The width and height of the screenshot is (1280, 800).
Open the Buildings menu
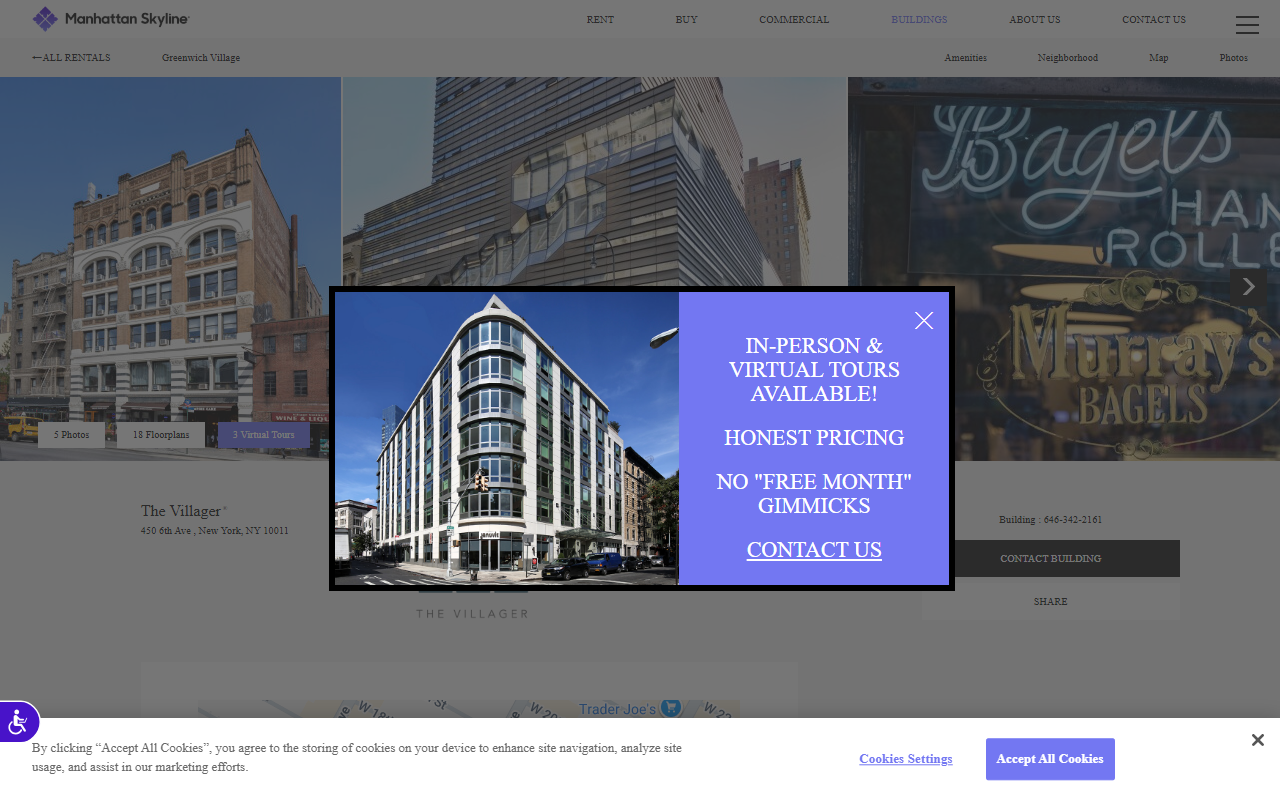point(919,20)
